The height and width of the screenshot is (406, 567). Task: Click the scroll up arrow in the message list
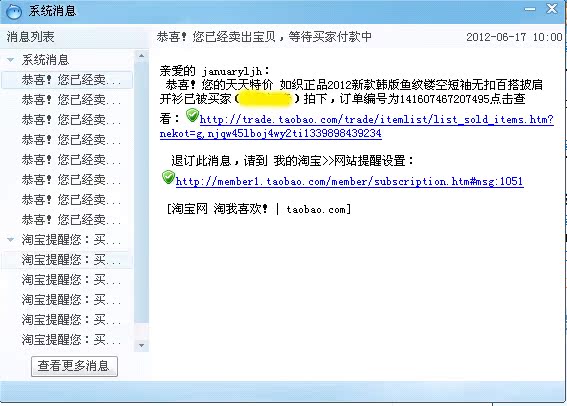(x=141, y=56)
